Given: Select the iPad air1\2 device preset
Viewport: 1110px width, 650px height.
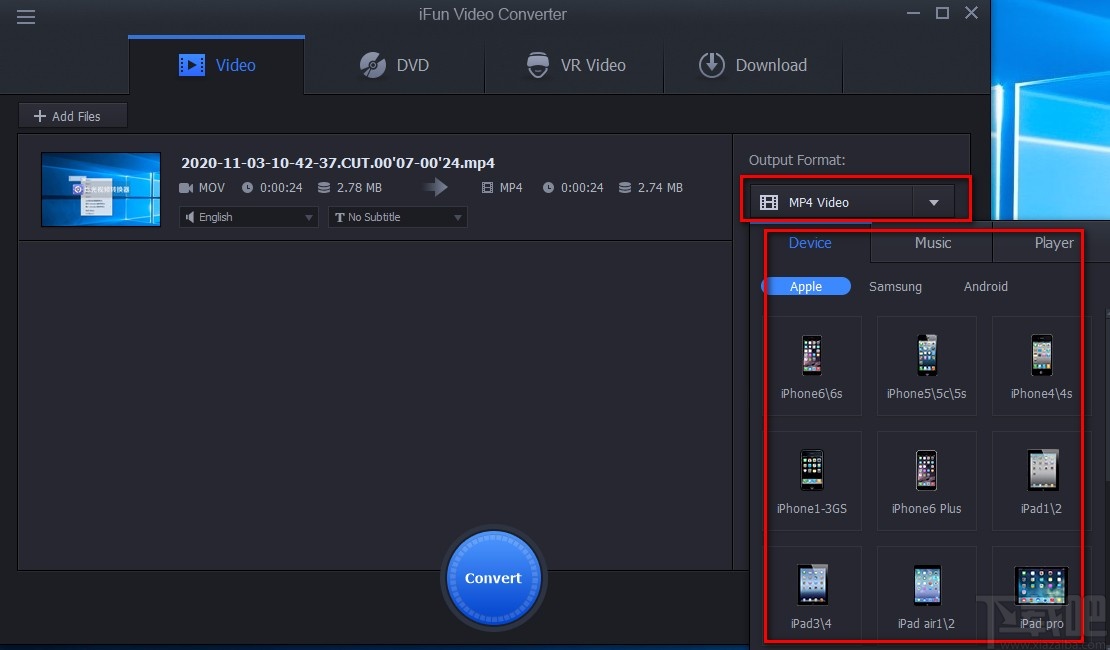Looking at the screenshot, I should [x=927, y=593].
